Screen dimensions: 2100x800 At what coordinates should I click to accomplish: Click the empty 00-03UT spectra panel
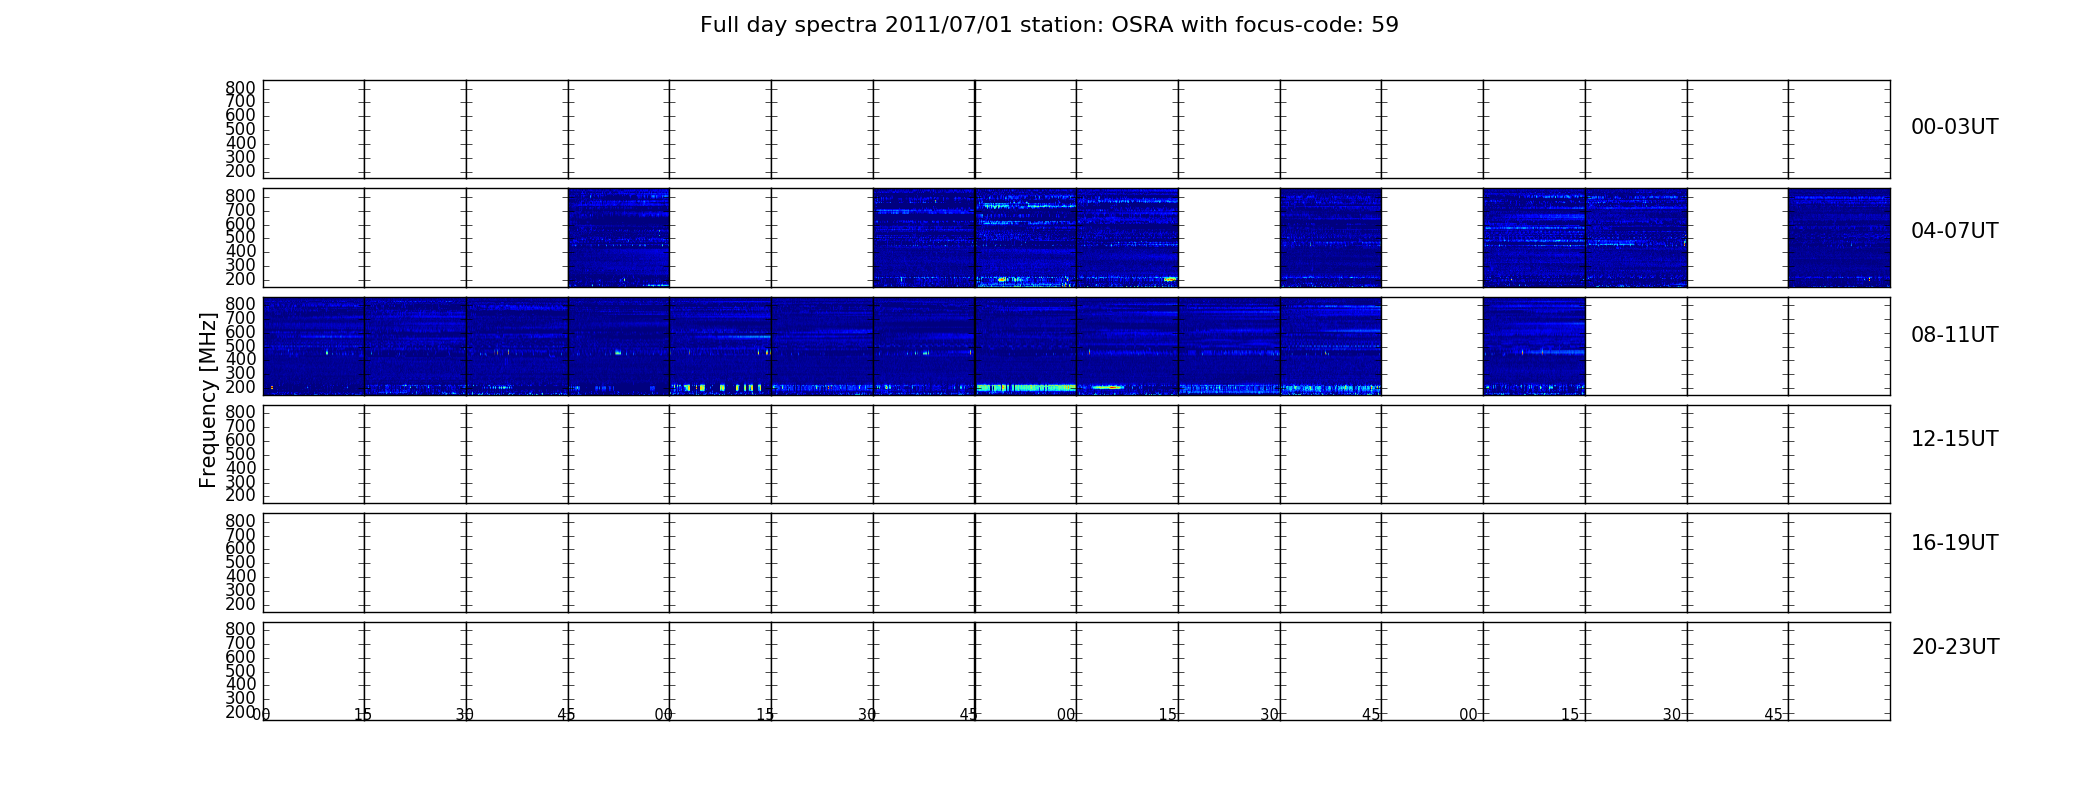1076,129
